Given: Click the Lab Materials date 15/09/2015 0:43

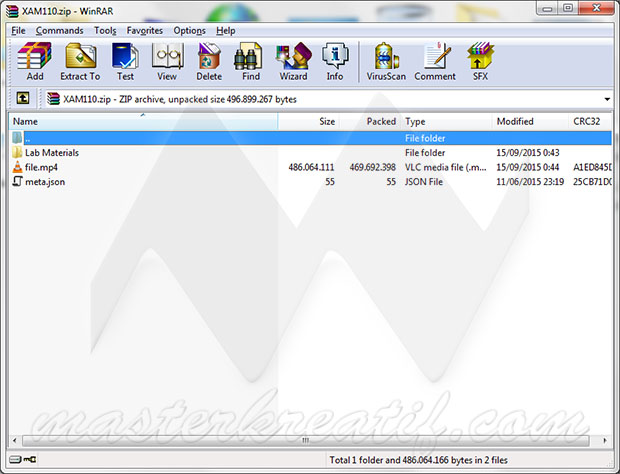Looking at the screenshot, I should [x=527, y=153].
